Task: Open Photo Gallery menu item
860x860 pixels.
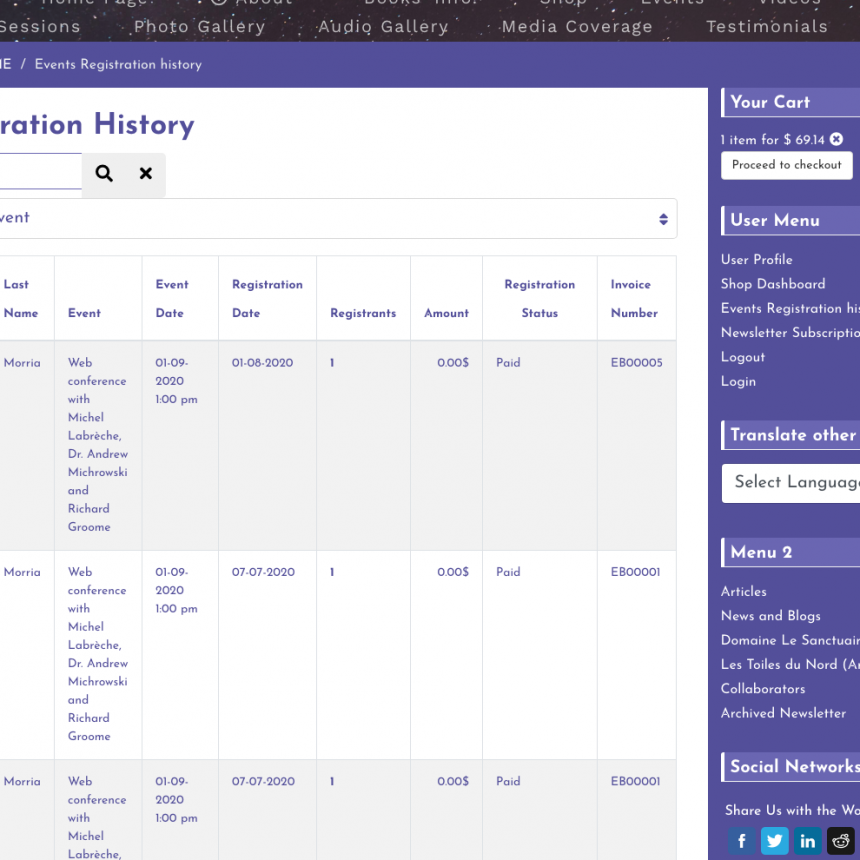Action: pyautogui.click(x=200, y=27)
